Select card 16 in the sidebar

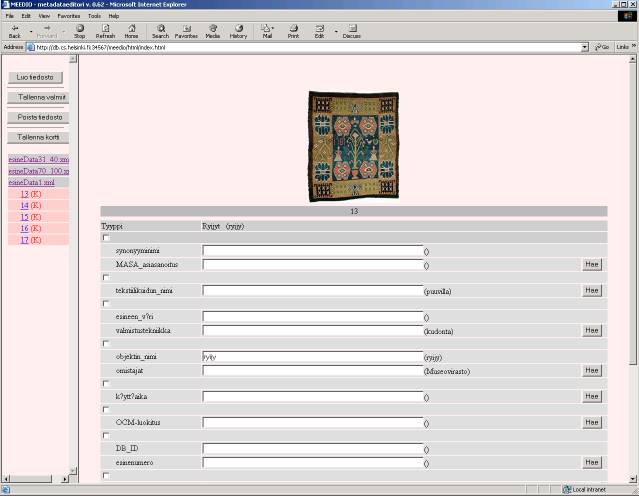pyautogui.click(x=24, y=229)
